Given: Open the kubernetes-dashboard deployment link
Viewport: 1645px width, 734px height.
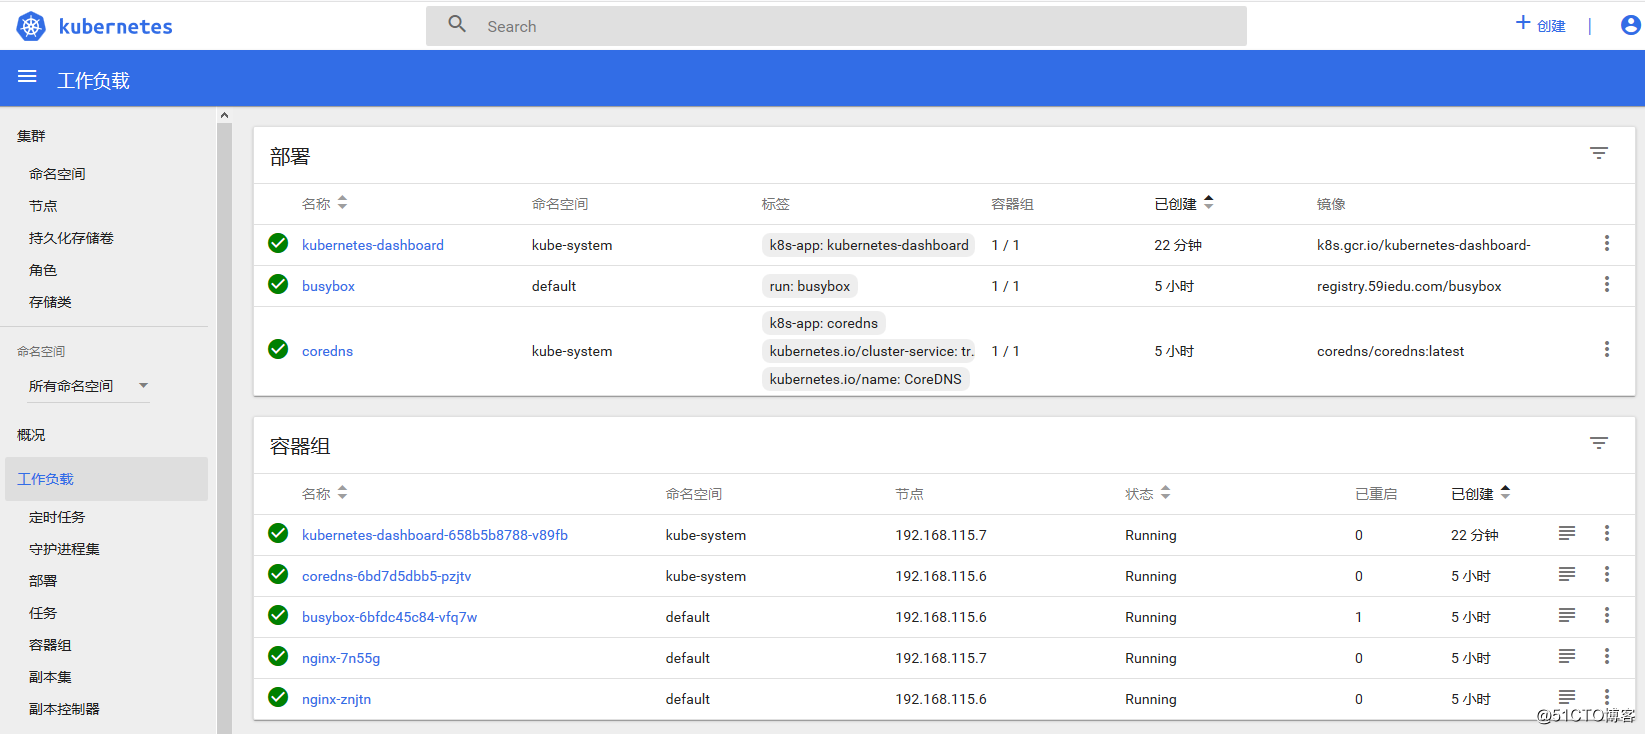Looking at the screenshot, I should pos(373,245).
